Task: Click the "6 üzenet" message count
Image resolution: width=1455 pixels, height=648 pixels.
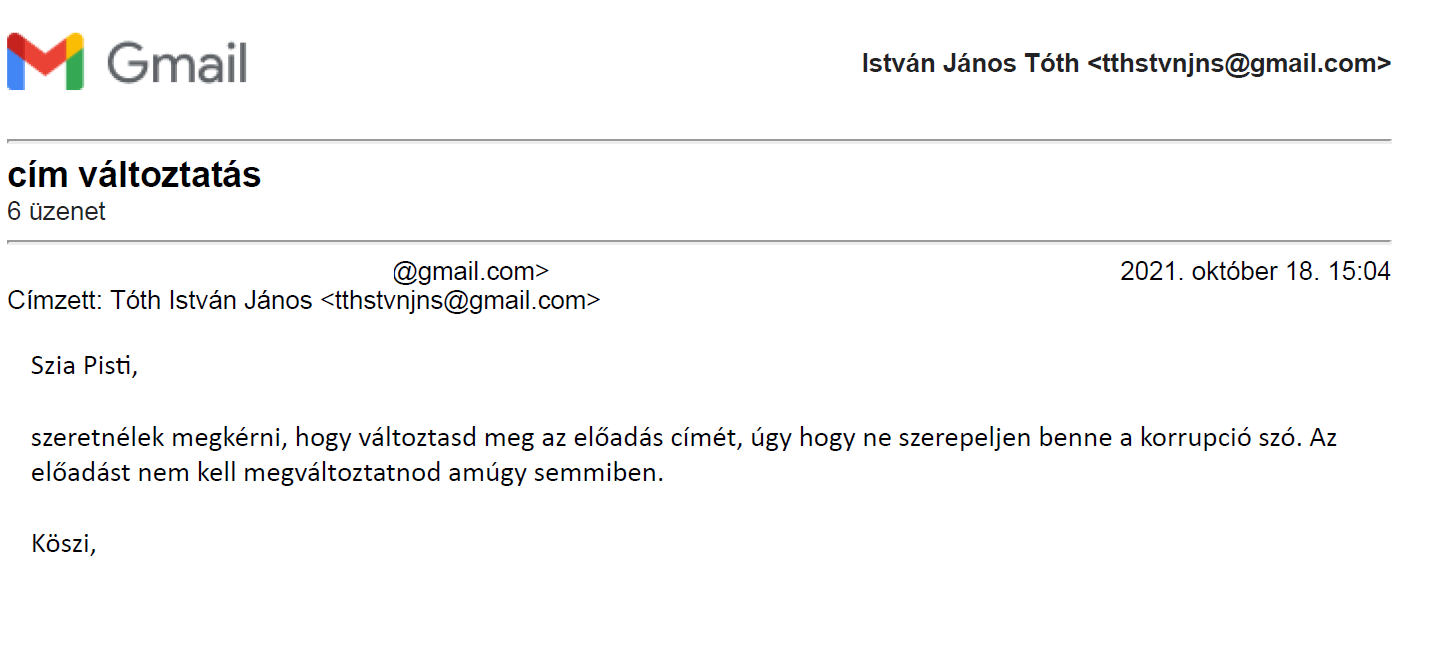Action: point(56,212)
